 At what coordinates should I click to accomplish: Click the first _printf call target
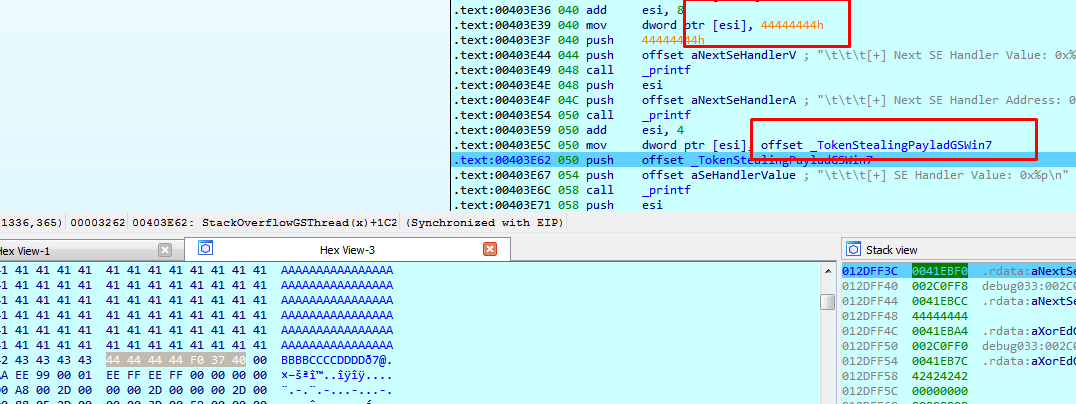click(659, 70)
